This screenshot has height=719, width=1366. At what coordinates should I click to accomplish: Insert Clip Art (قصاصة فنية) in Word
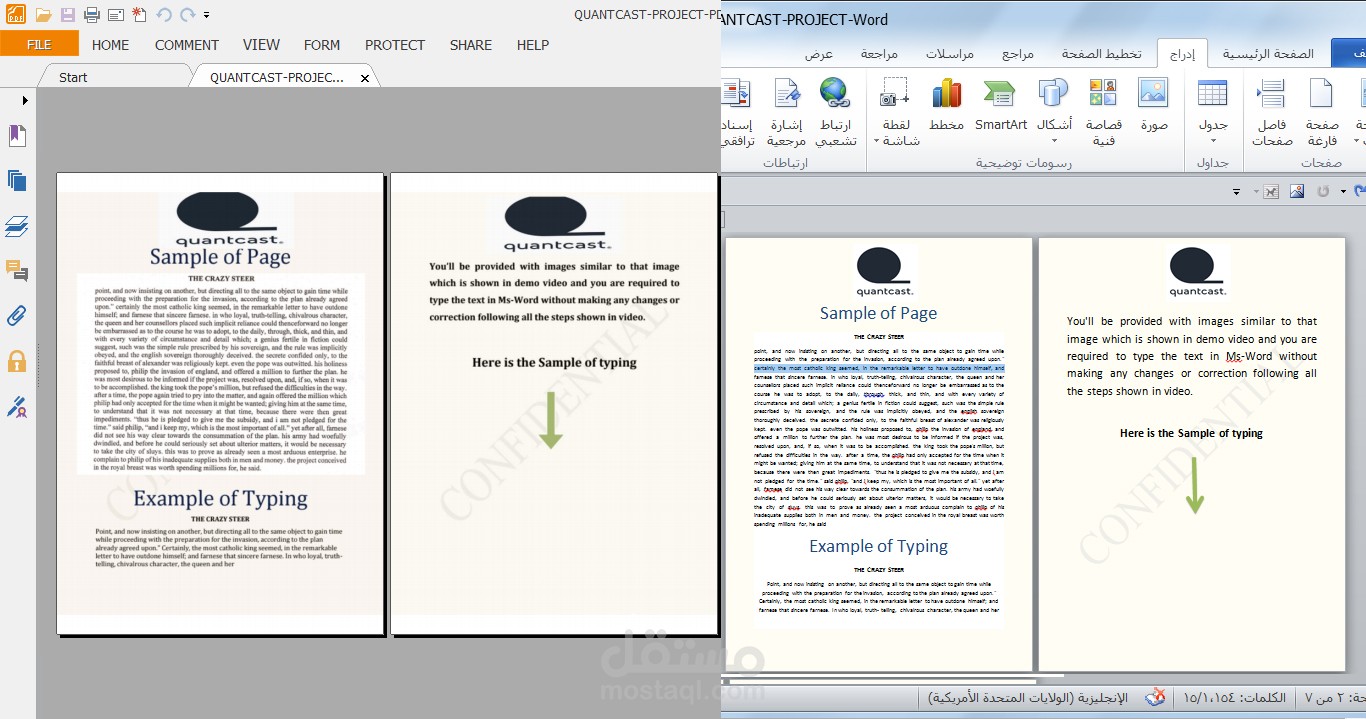click(1103, 112)
